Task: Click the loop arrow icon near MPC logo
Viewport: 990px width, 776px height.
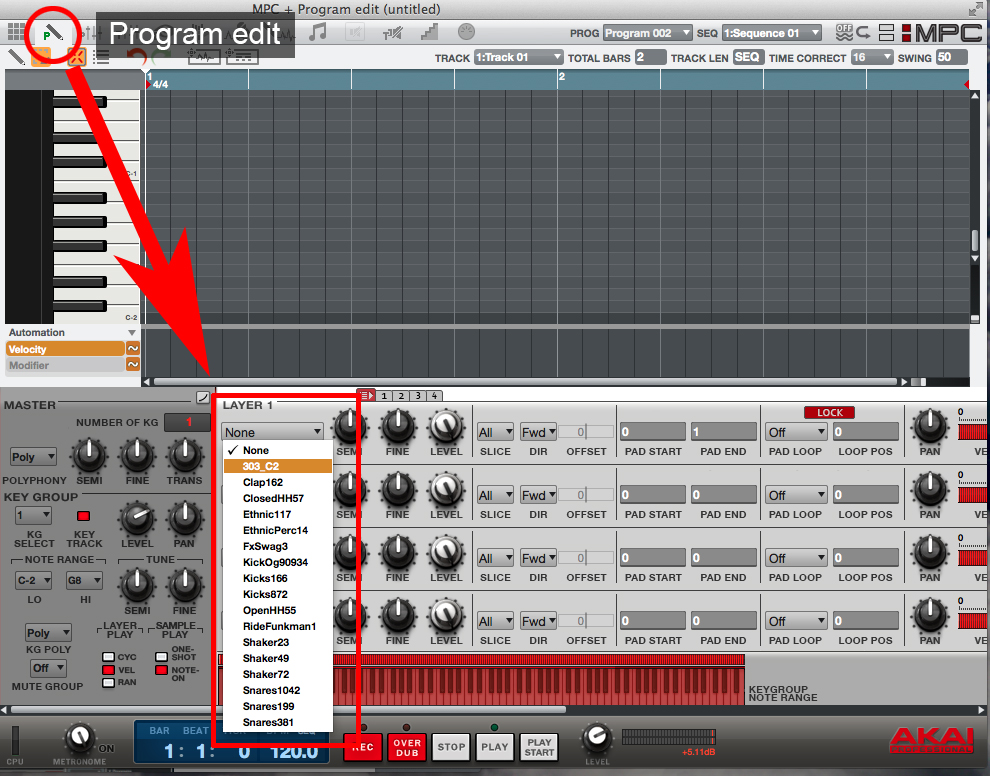Action: pyautogui.click(x=864, y=33)
